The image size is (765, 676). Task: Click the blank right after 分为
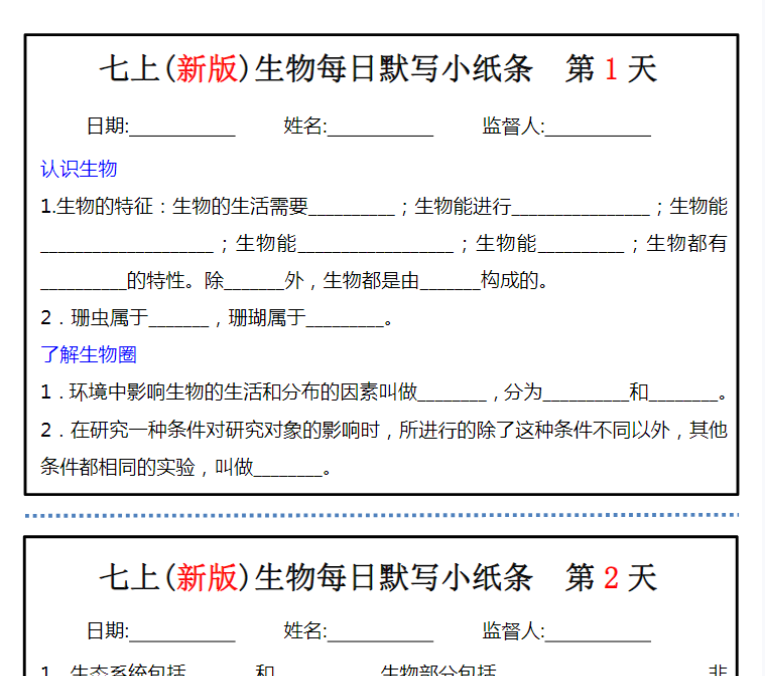point(585,392)
